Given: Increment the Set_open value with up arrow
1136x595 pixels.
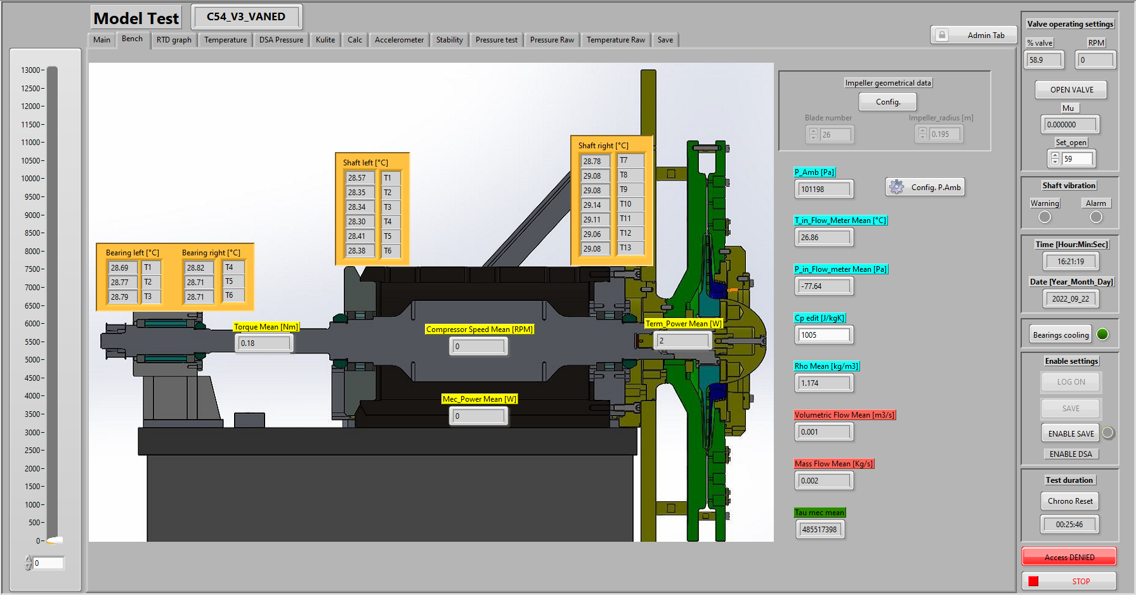Looking at the screenshot, I should tap(1054, 154).
